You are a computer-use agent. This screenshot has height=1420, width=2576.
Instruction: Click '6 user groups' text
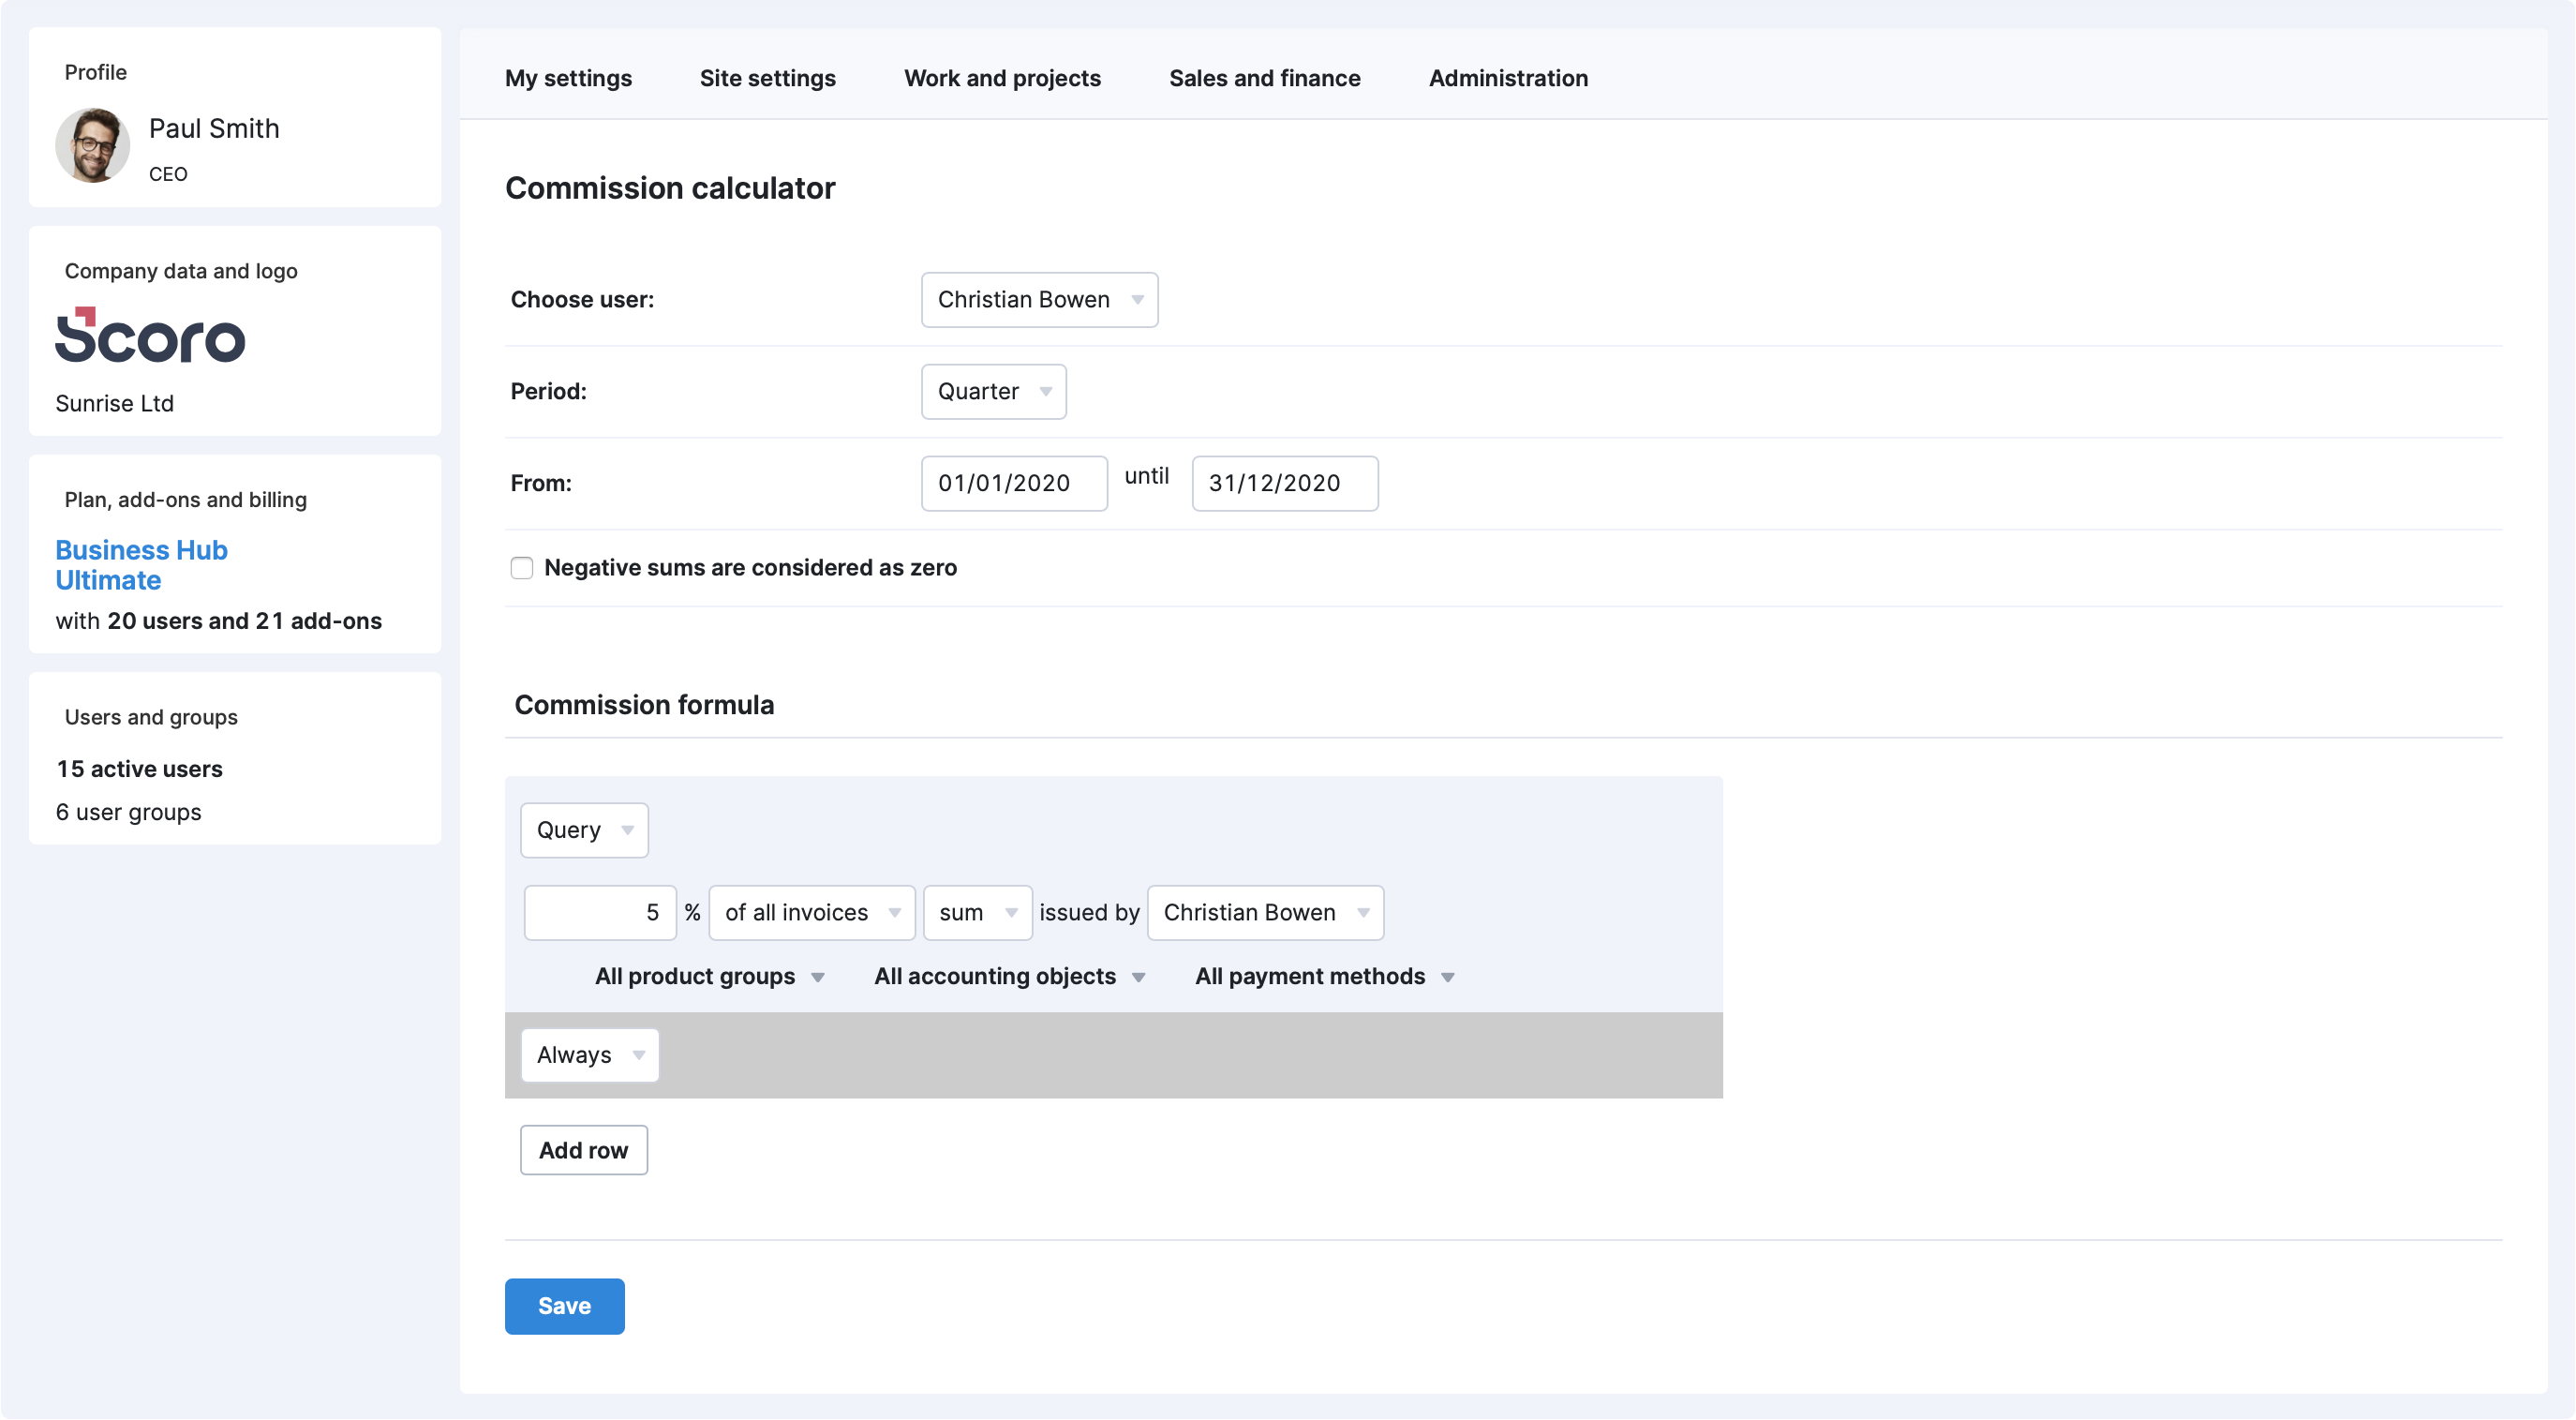point(128,812)
